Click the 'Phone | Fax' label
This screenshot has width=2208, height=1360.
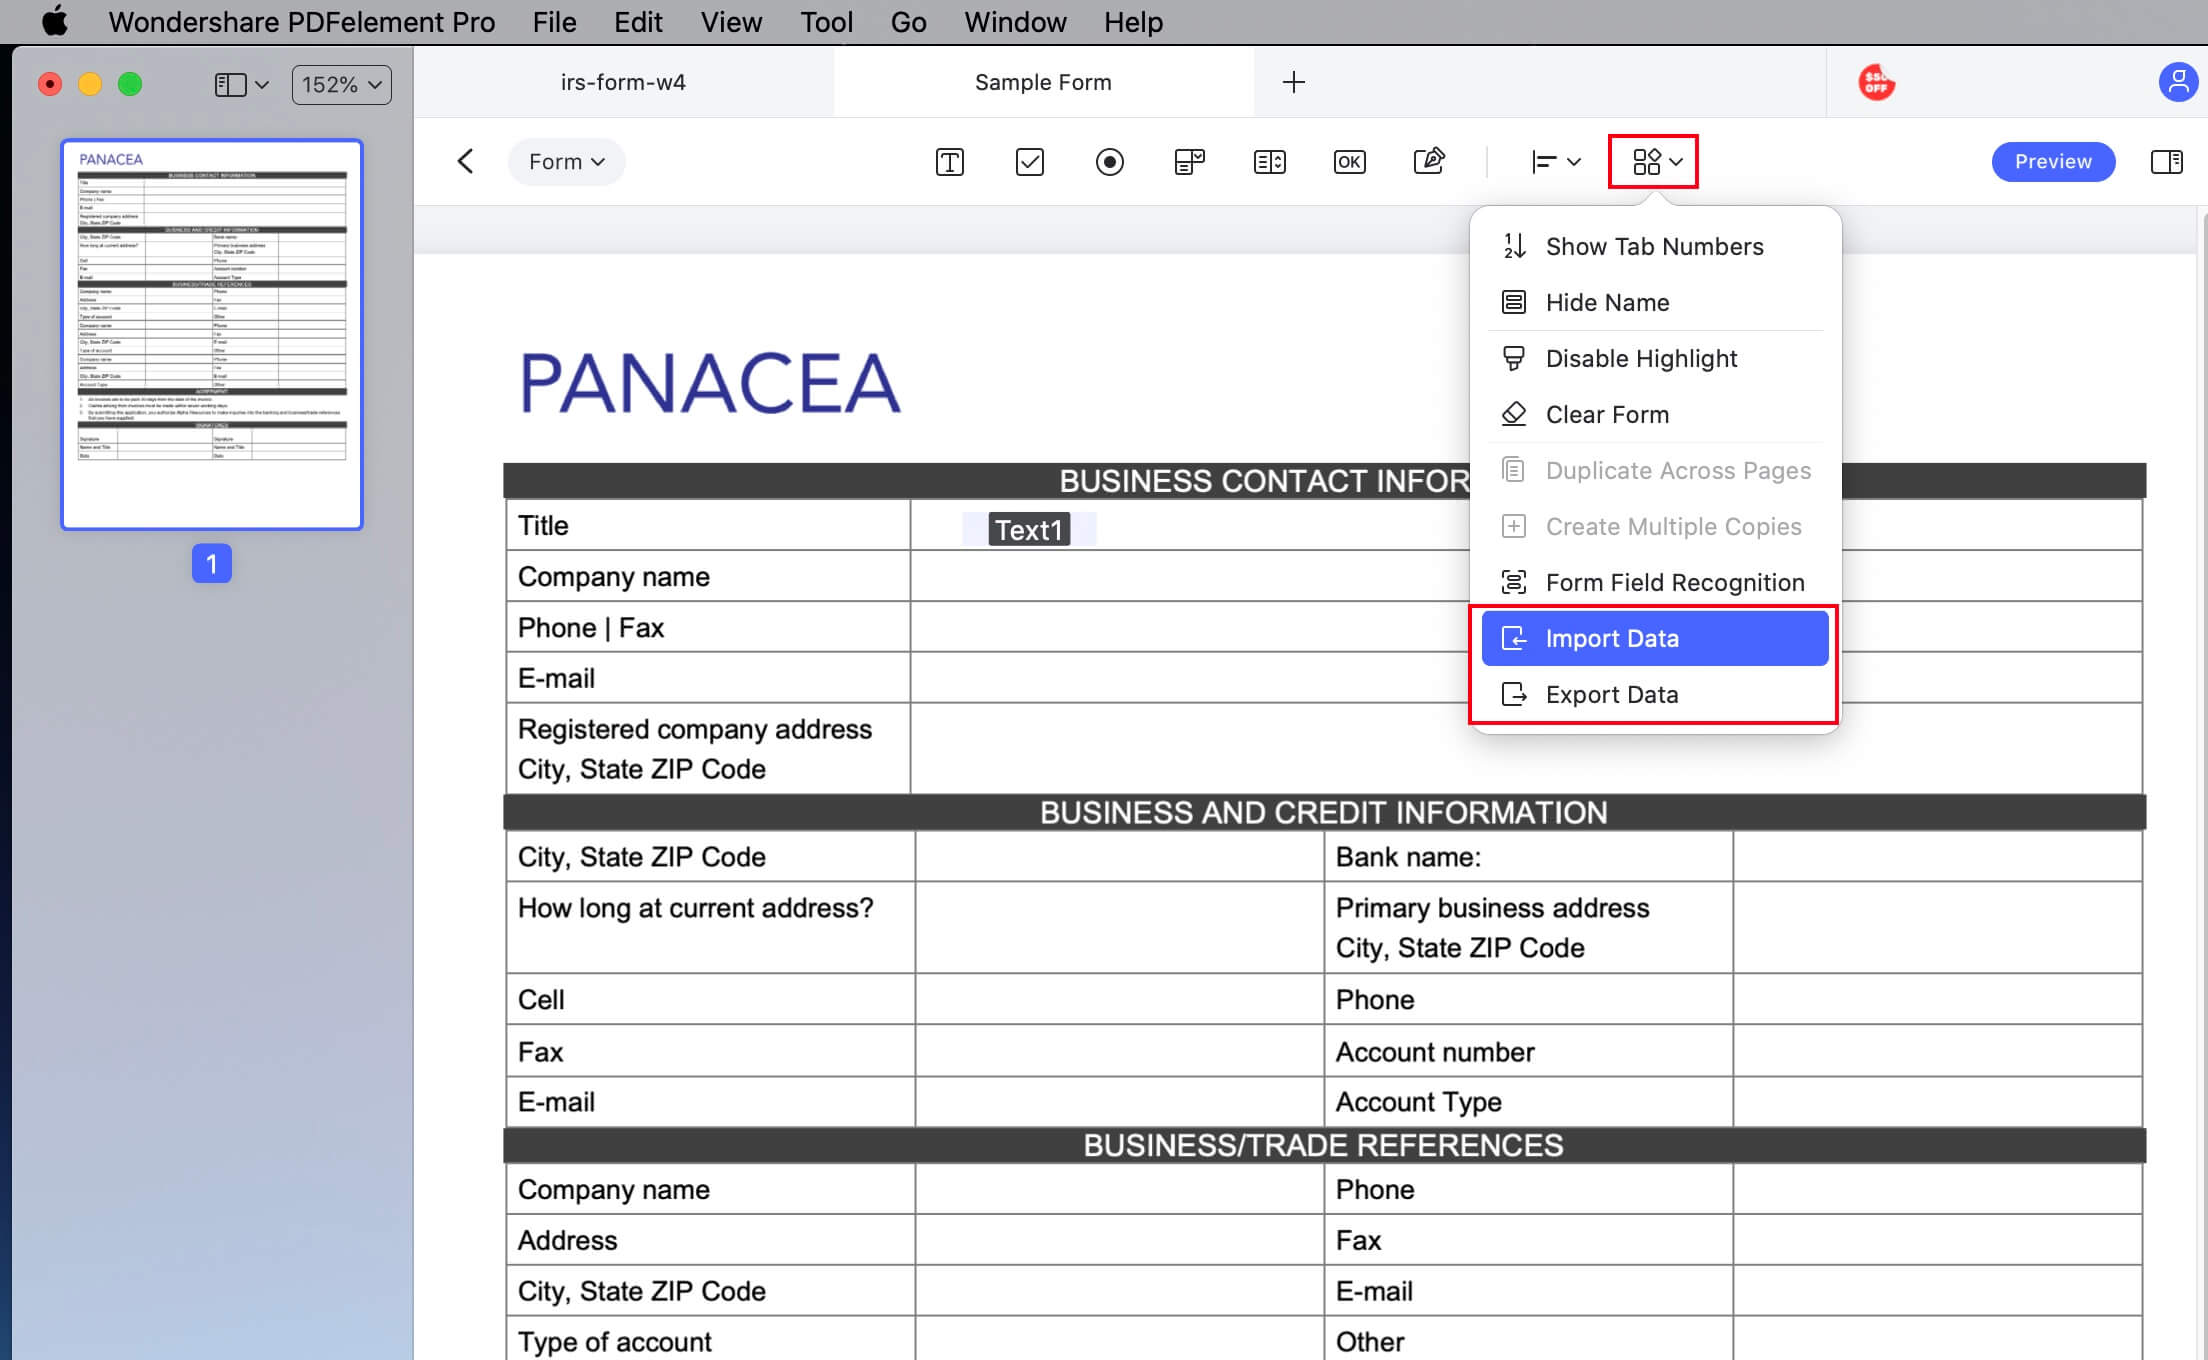point(590,628)
